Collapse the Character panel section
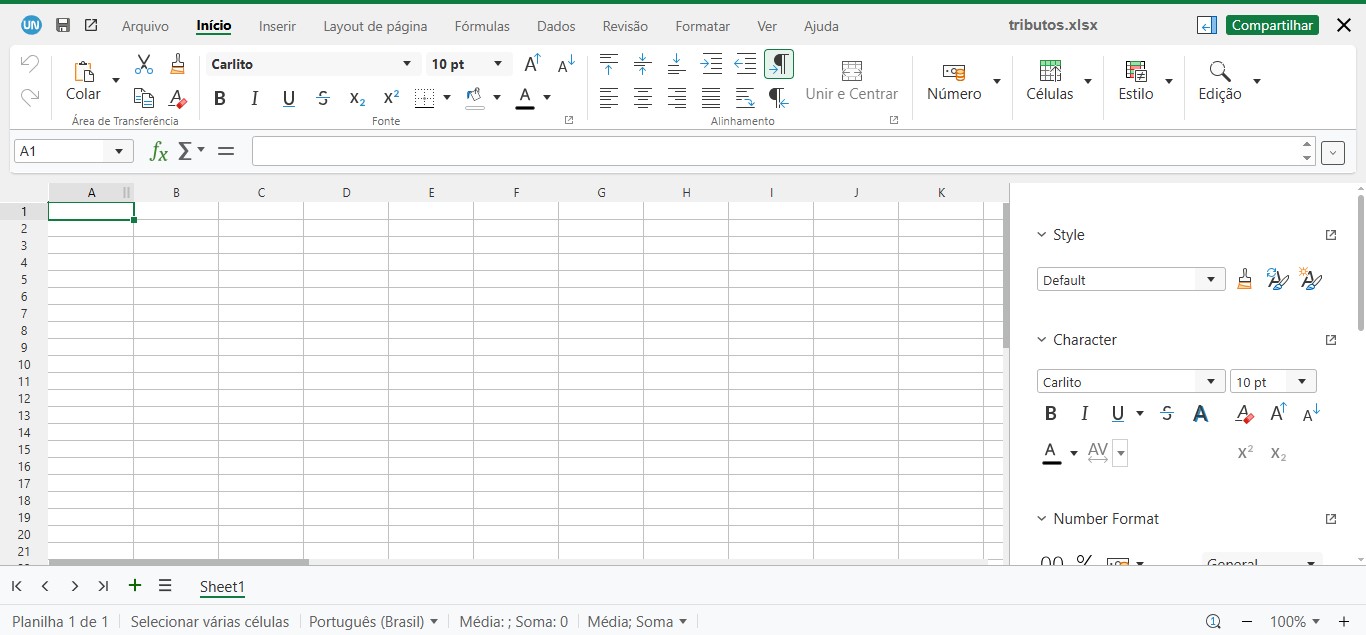The height and width of the screenshot is (635, 1366). point(1040,340)
